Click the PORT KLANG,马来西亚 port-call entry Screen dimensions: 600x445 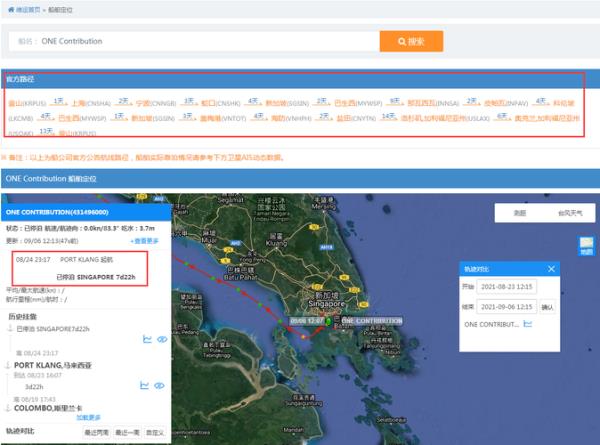[x=53, y=365]
